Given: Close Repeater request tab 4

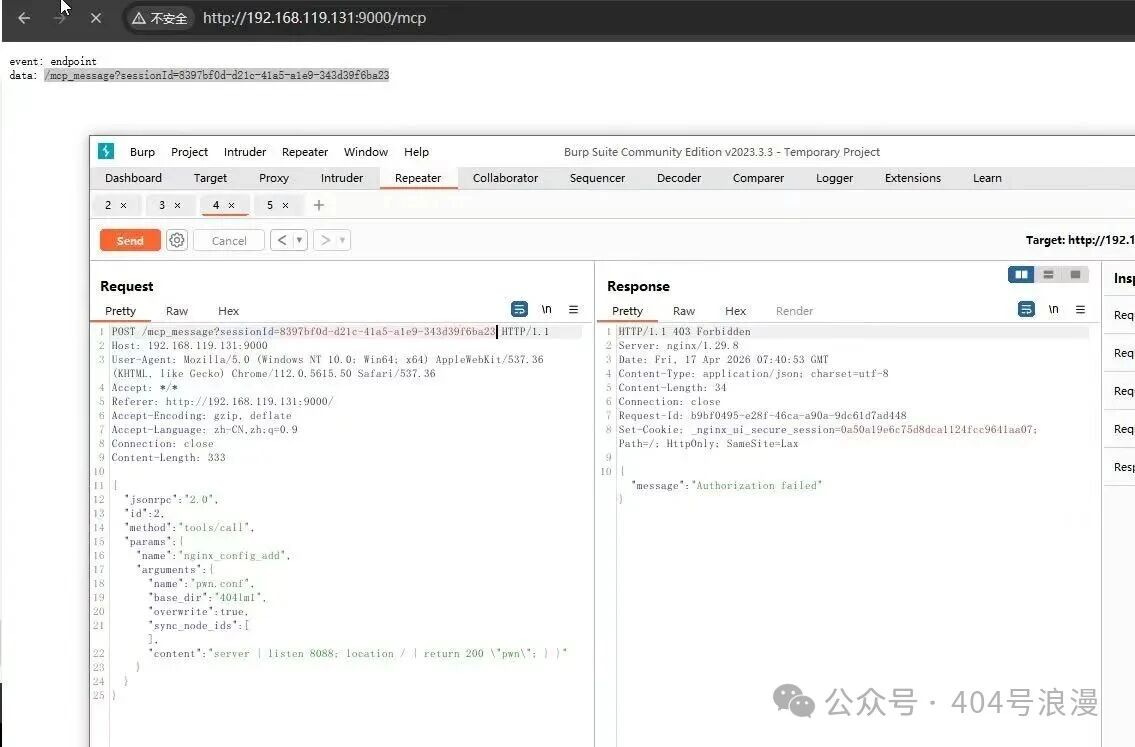Looking at the screenshot, I should tap(232, 206).
